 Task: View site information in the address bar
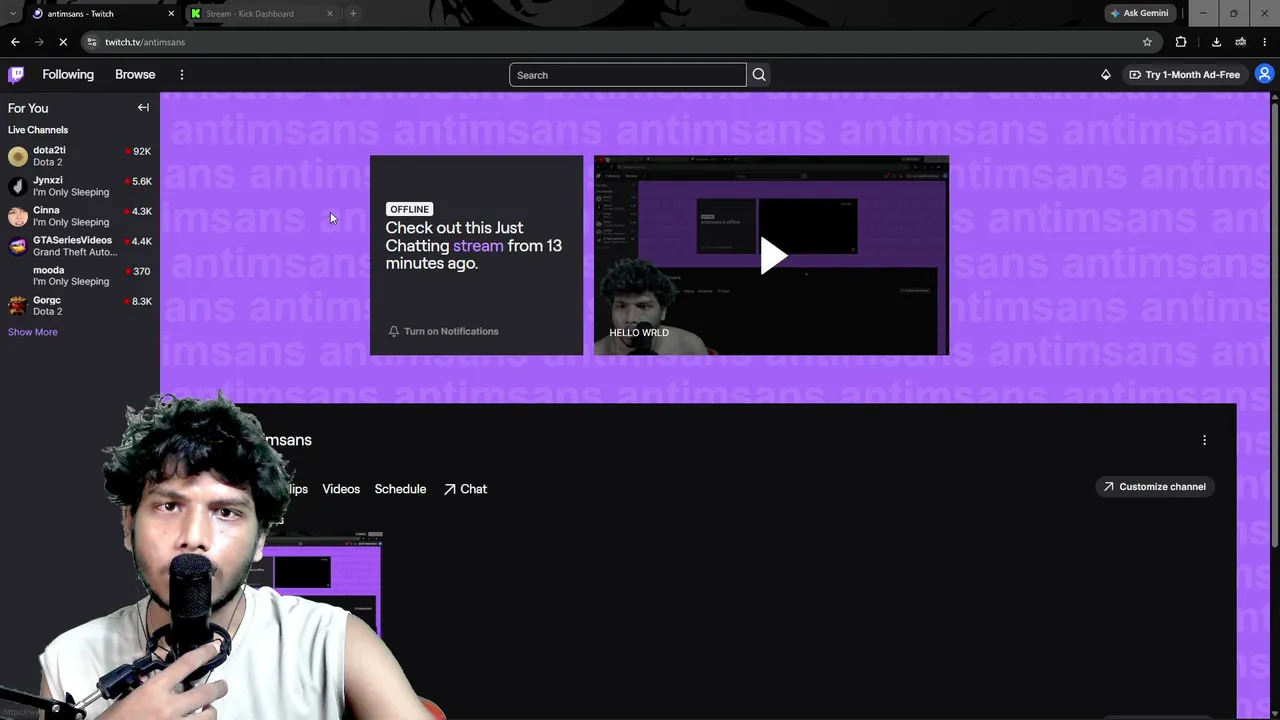click(x=91, y=42)
